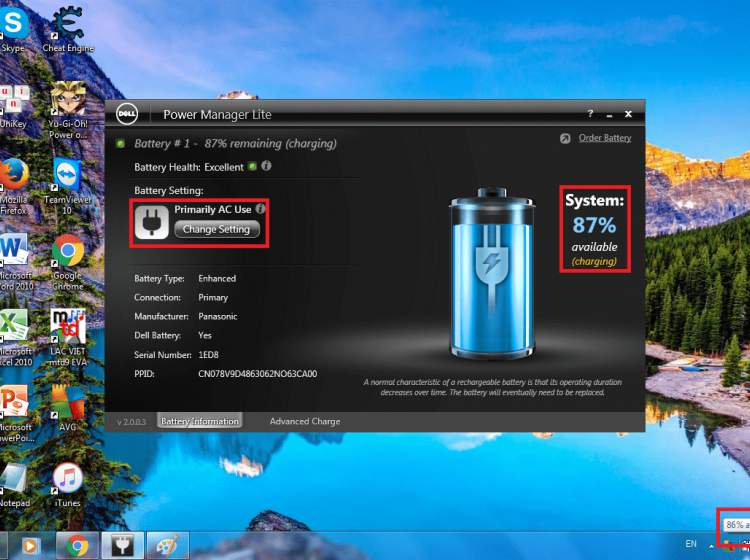Click the Power Manager plug taskbar icon
750x560 pixels.
[x=122, y=546]
